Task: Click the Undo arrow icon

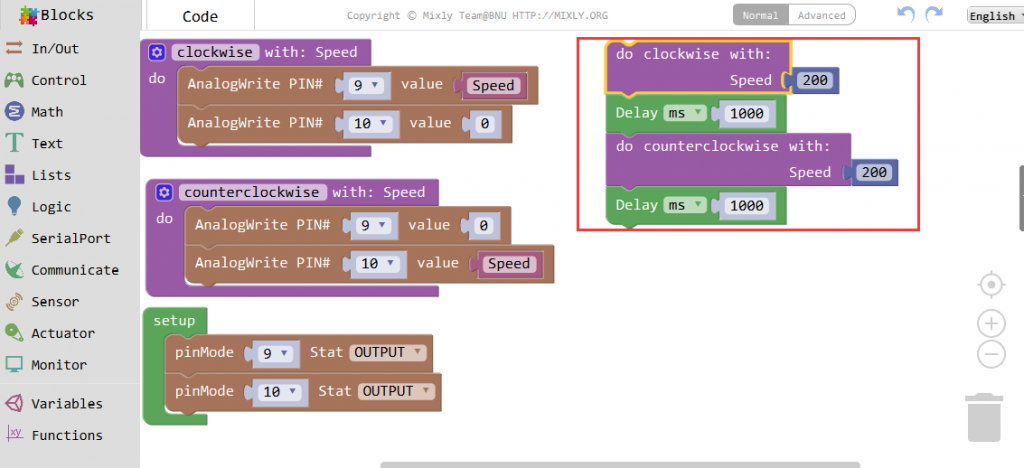Action: (906, 14)
